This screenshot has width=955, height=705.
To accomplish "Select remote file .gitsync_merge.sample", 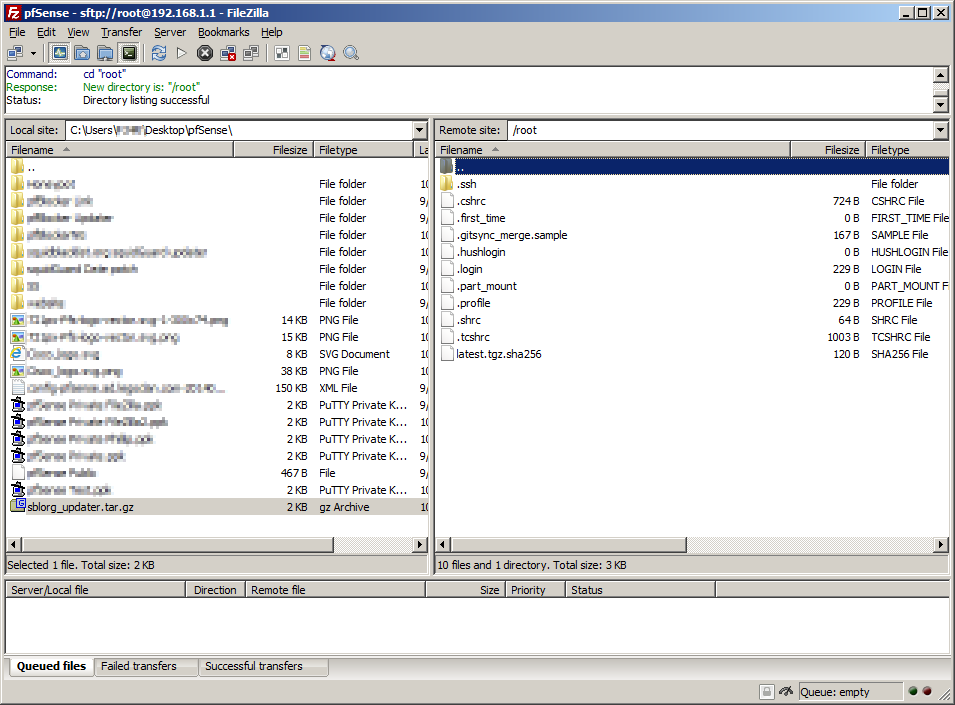I will point(512,235).
